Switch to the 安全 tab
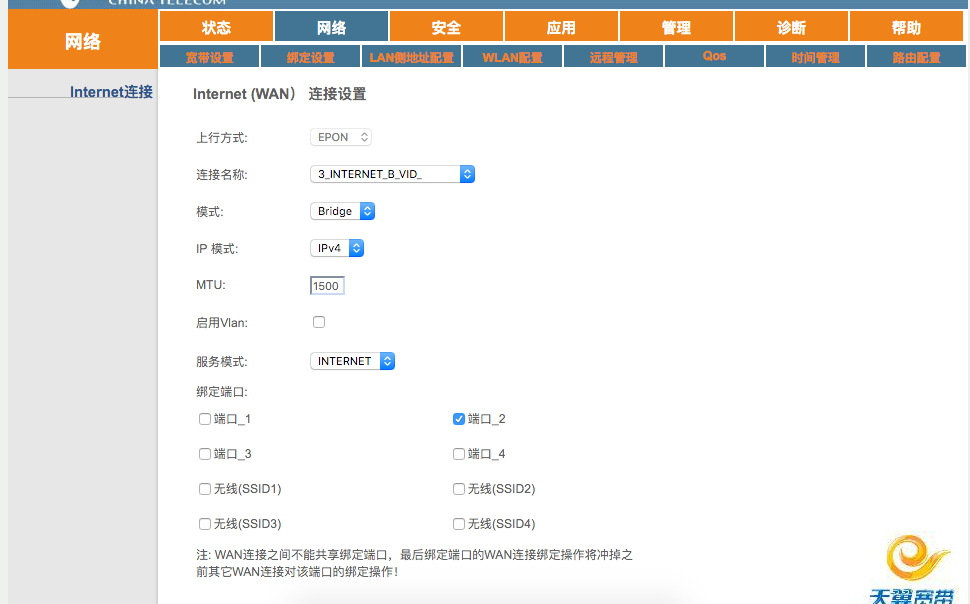The height and width of the screenshot is (604, 970). pyautogui.click(x=446, y=27)
